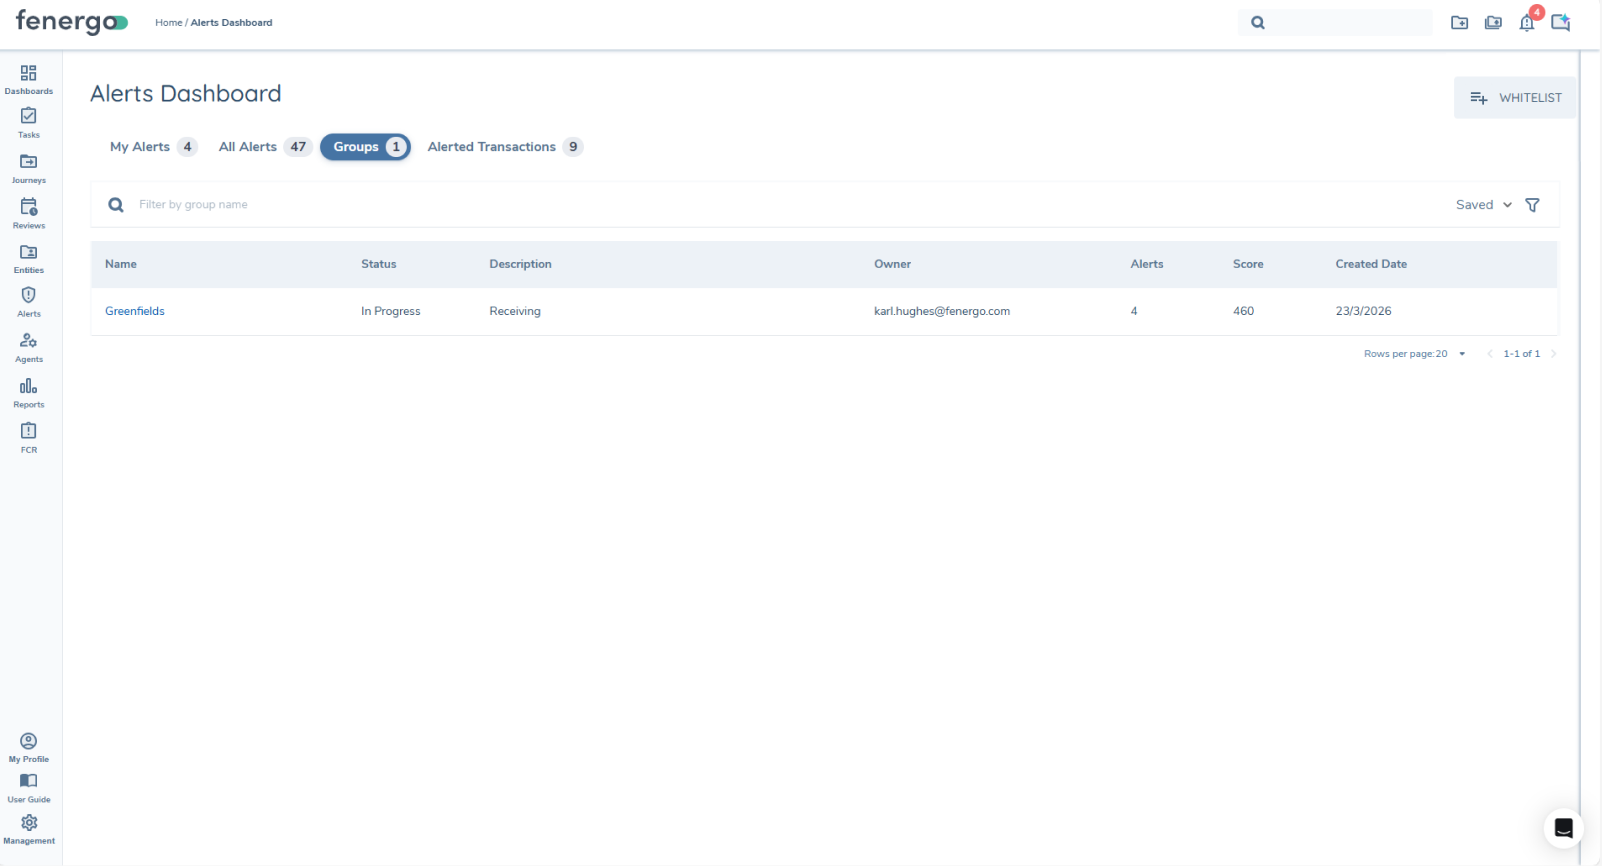Go to Journeys in sidebar
Screen dimensions: 1602x866
click(x=28, y=167)
